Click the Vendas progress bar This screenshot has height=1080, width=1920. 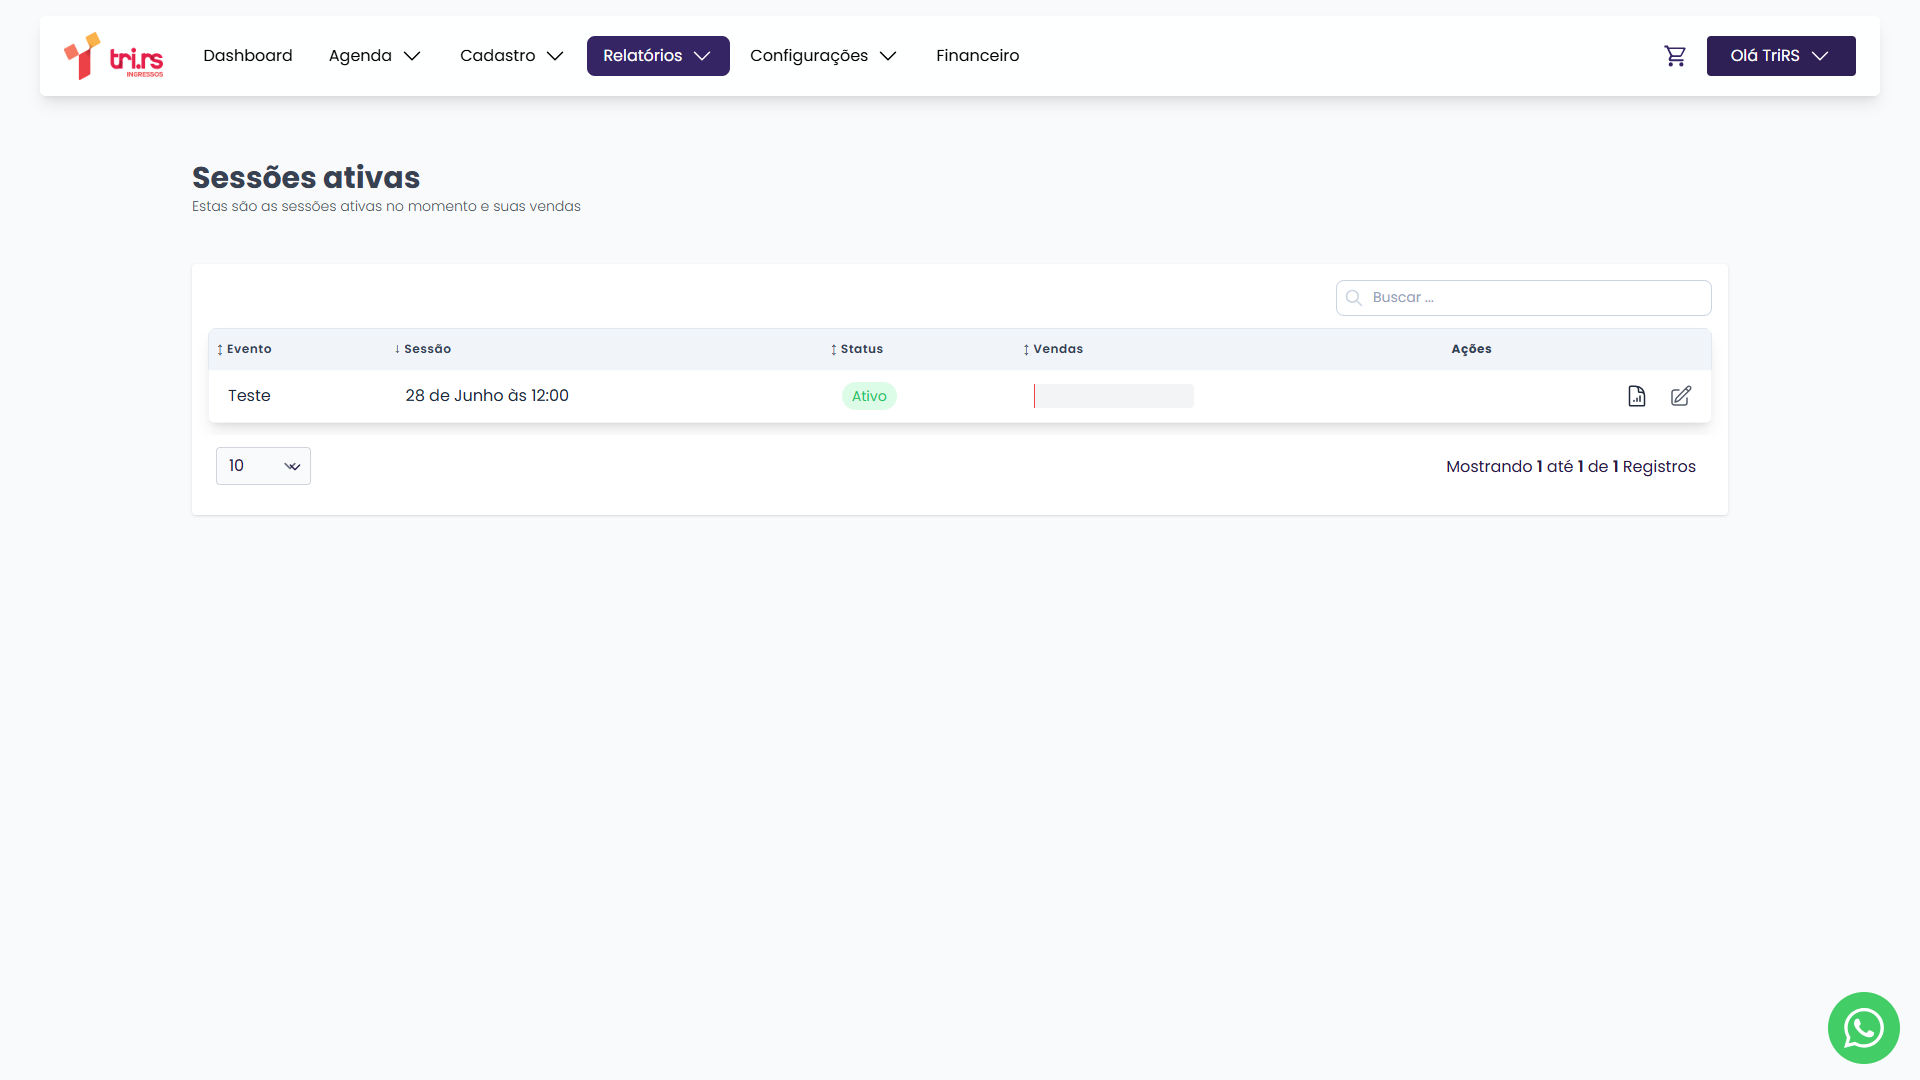tap(1113, 396)
